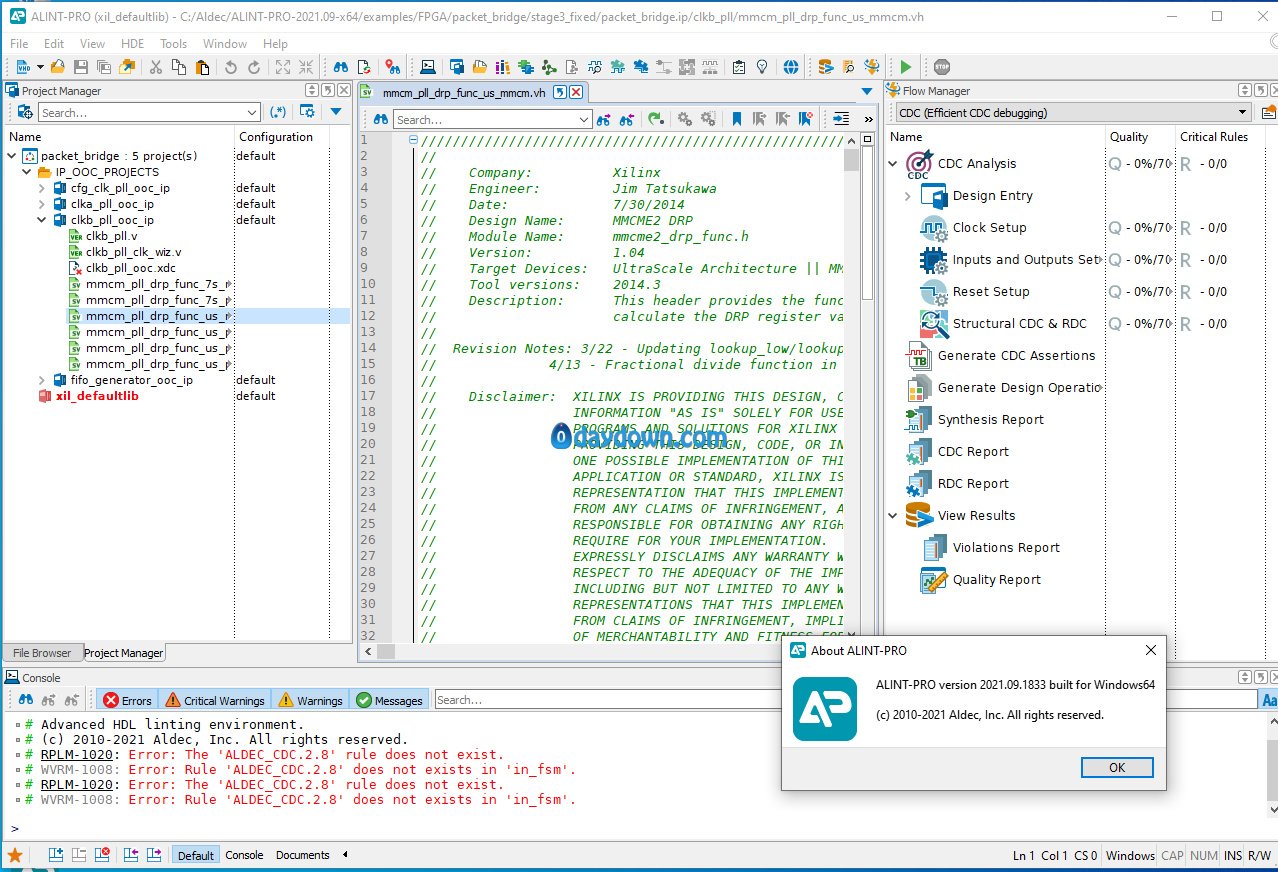Select the clkb_pll_clk_wiz.v file
Image resolution: width=1278 pixels, height=872 pixels.
[x=133, y=252]
